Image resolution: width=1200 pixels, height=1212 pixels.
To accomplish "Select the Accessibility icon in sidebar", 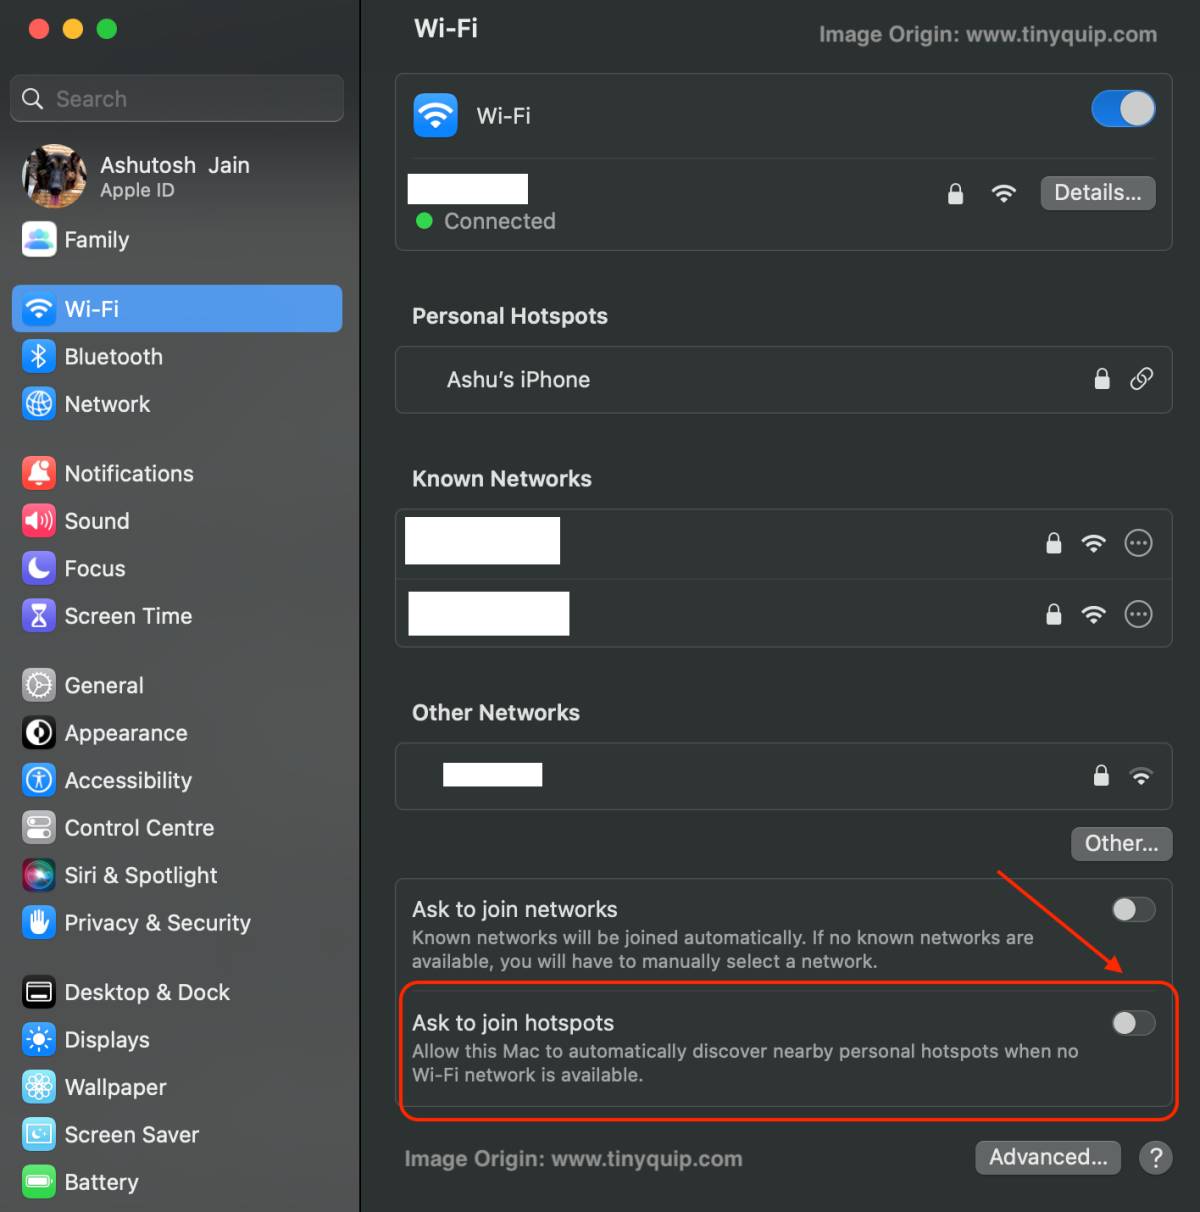I will (39, 780).
